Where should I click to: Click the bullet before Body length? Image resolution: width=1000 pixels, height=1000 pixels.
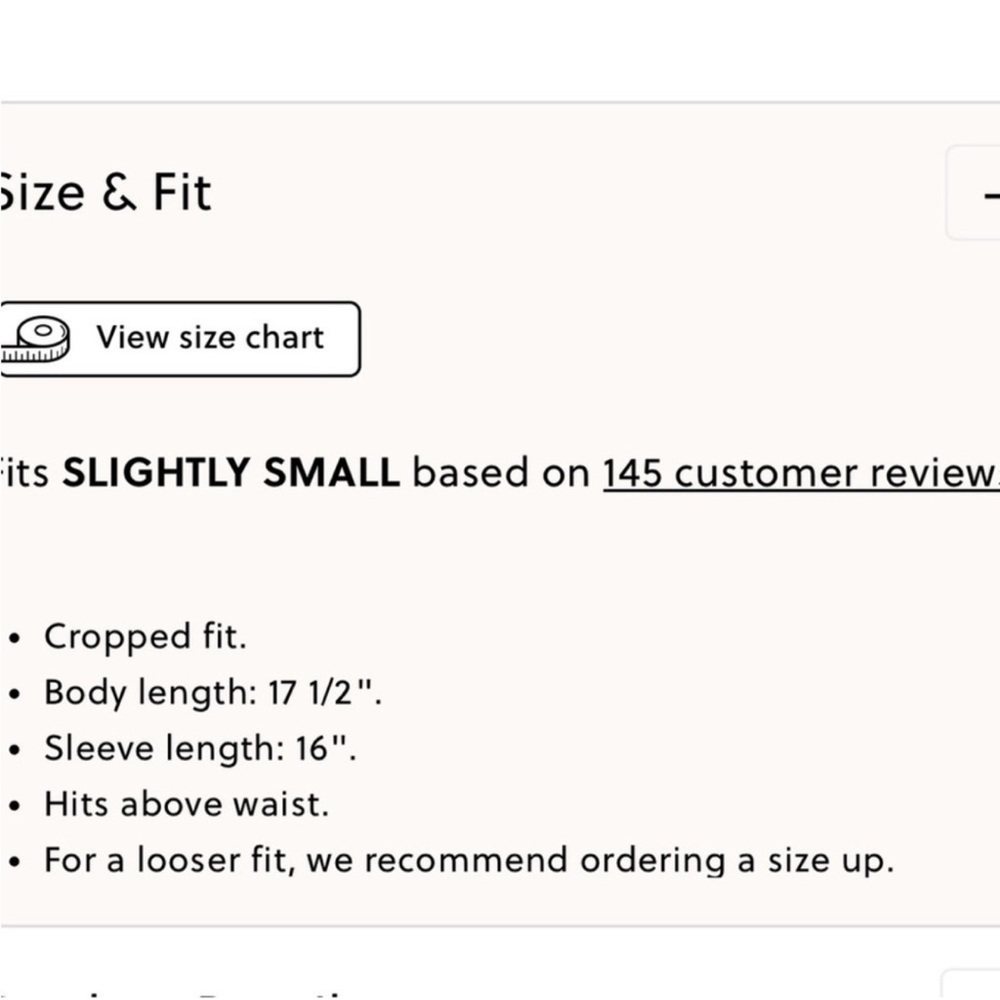click(x=15, y=694)
